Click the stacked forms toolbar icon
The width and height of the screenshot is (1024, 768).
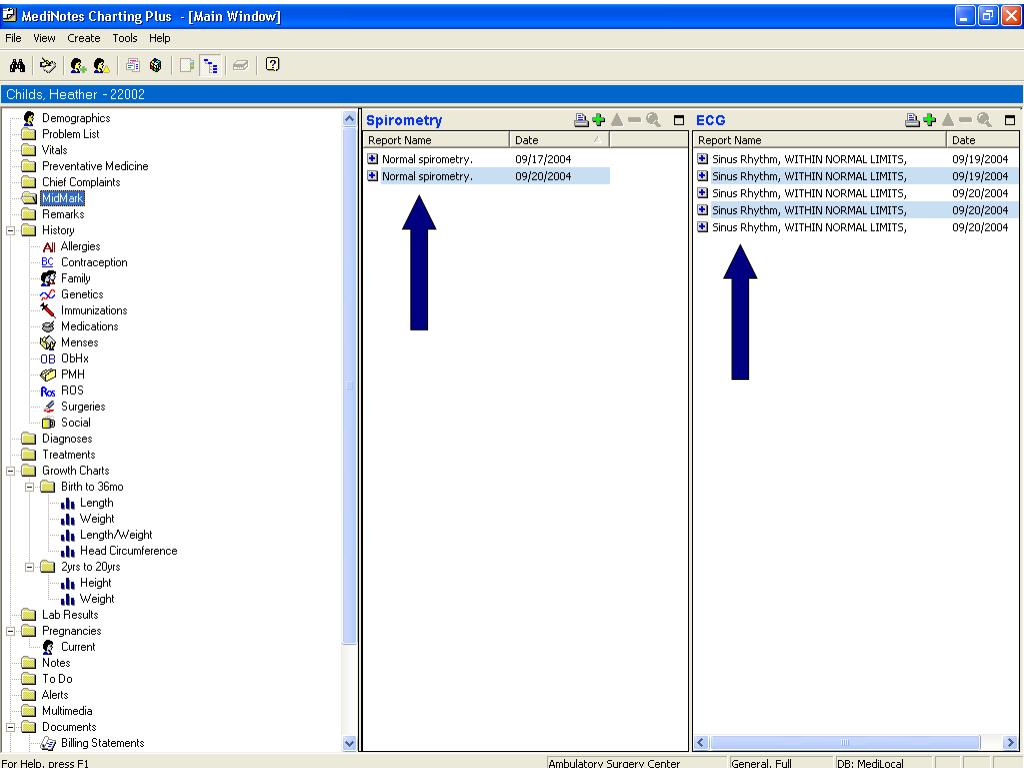tap(133, 65)
